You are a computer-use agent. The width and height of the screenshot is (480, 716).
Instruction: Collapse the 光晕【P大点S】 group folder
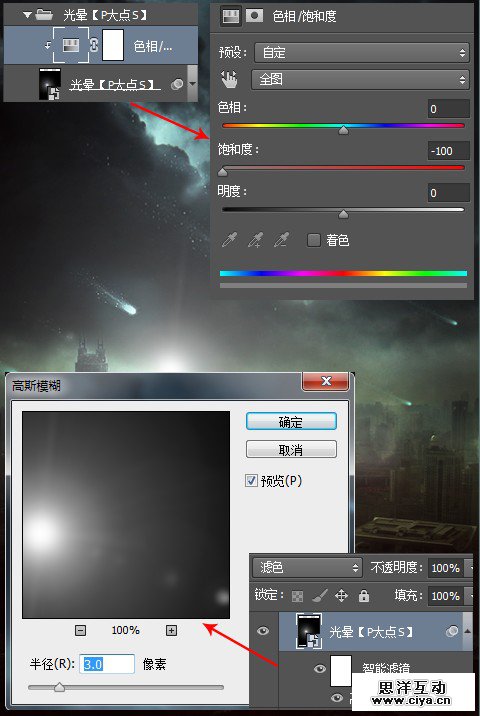click(27, 15)
